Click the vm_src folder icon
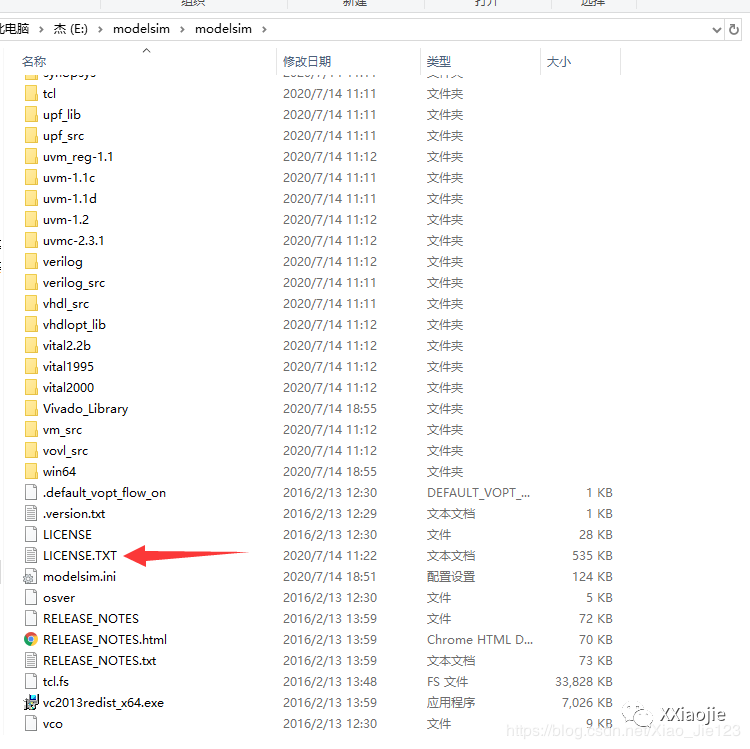This screenshot has height=749, width=750. (x=31, y=430)
